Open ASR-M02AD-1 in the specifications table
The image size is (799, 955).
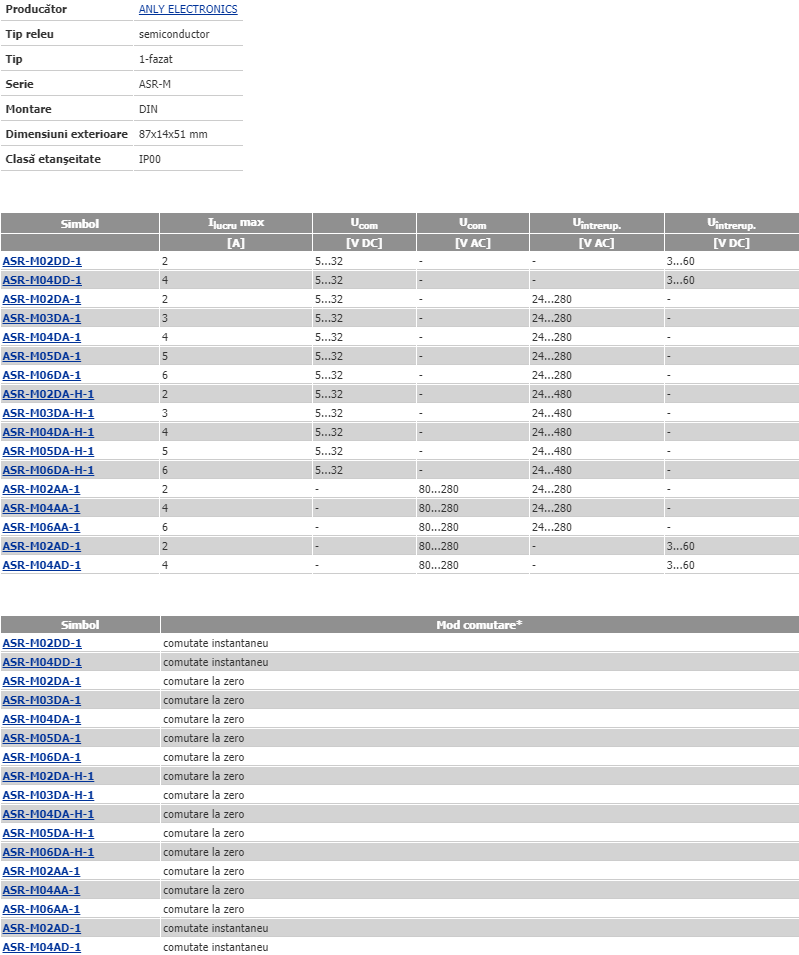click(x=42, y=546)
